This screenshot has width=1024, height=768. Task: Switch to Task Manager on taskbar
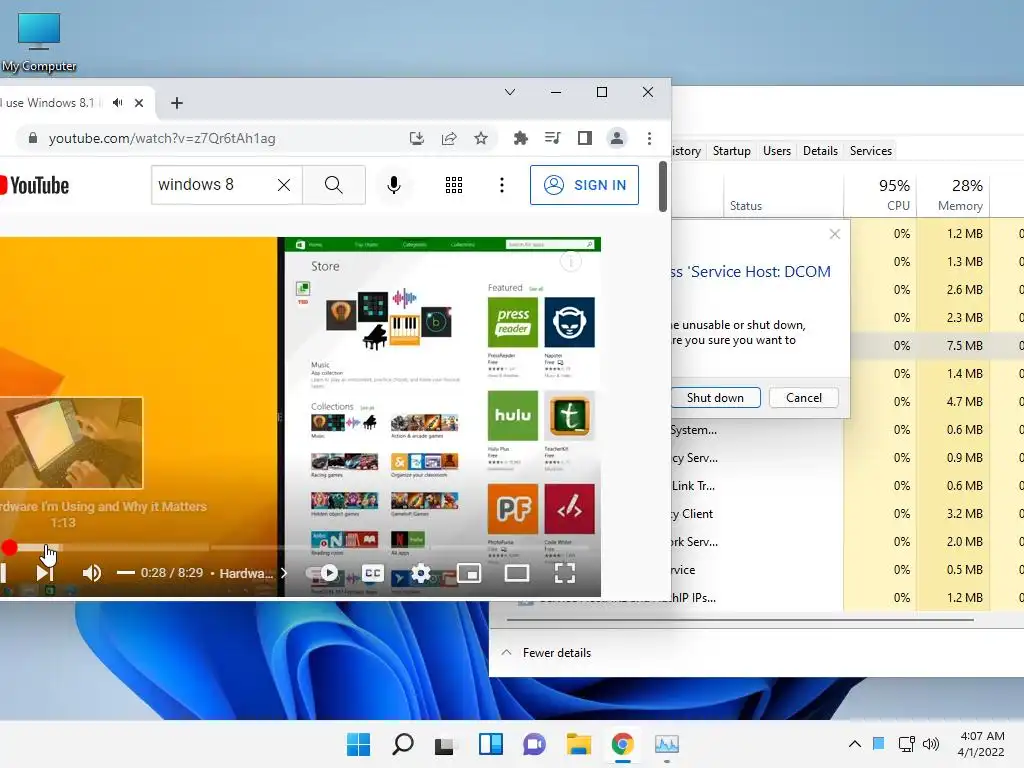[667, 744]
